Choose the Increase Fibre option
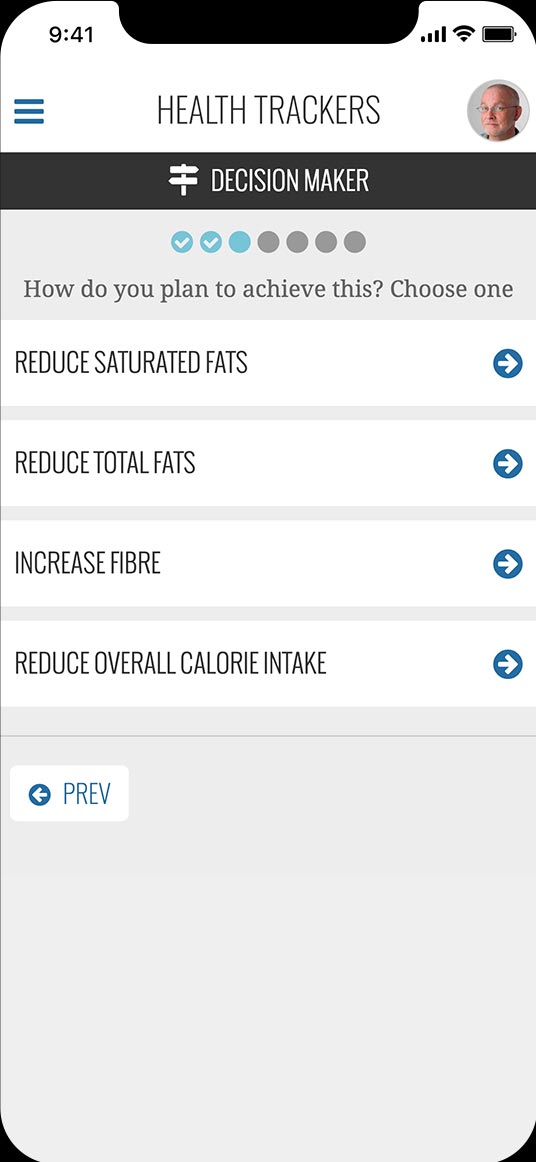The width and height of the screenshot is (536, 1162). [268, 563]
